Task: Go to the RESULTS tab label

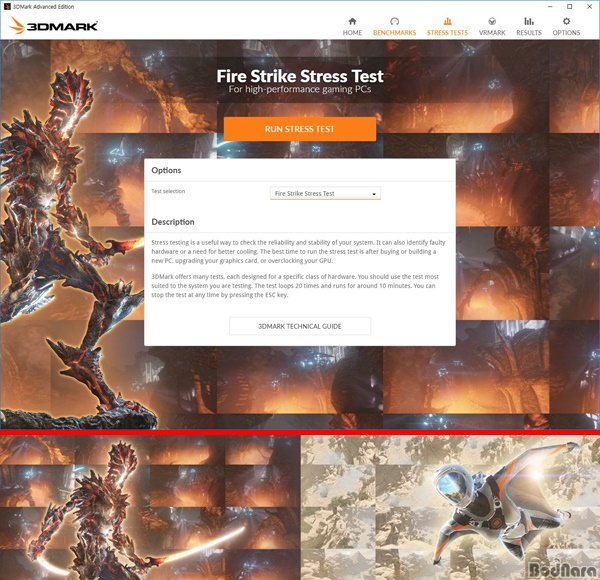Action: tap(529, 33)
